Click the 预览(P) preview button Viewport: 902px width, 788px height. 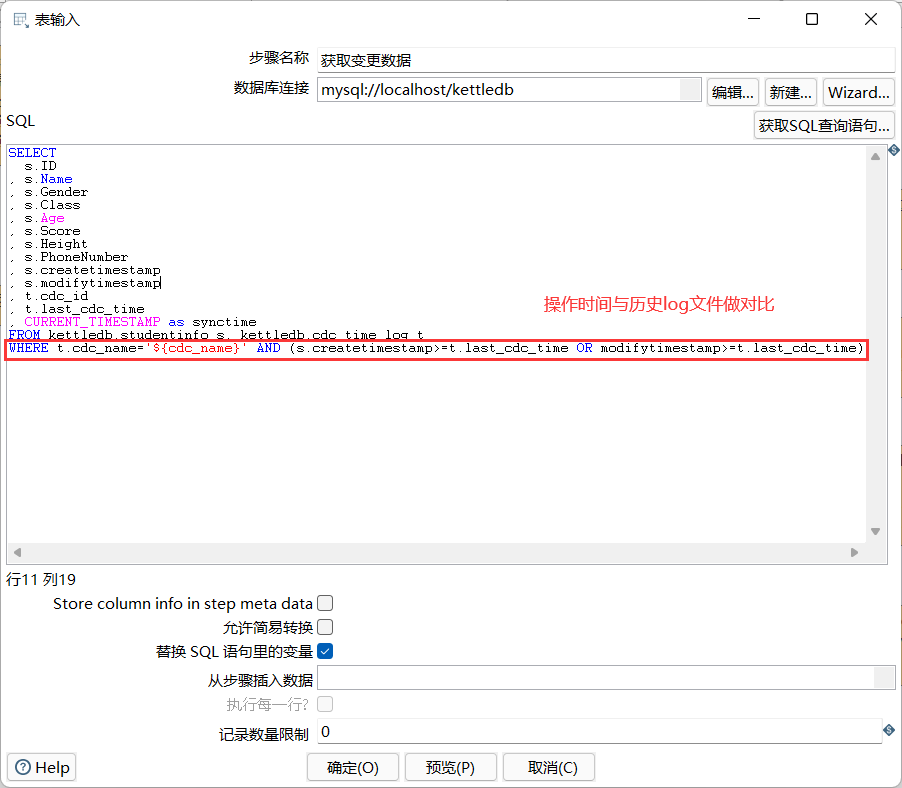click(x=450, y=767)
